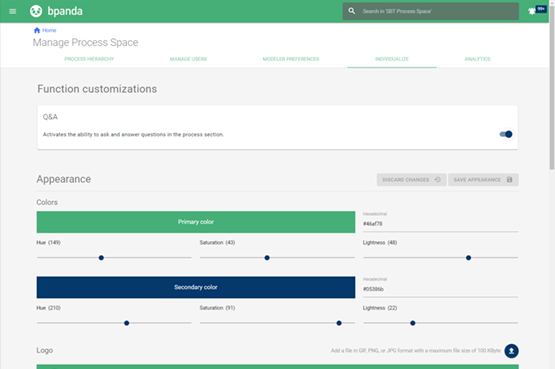Select the Individualize tab
Screen dimensions: 555x369
392,59
